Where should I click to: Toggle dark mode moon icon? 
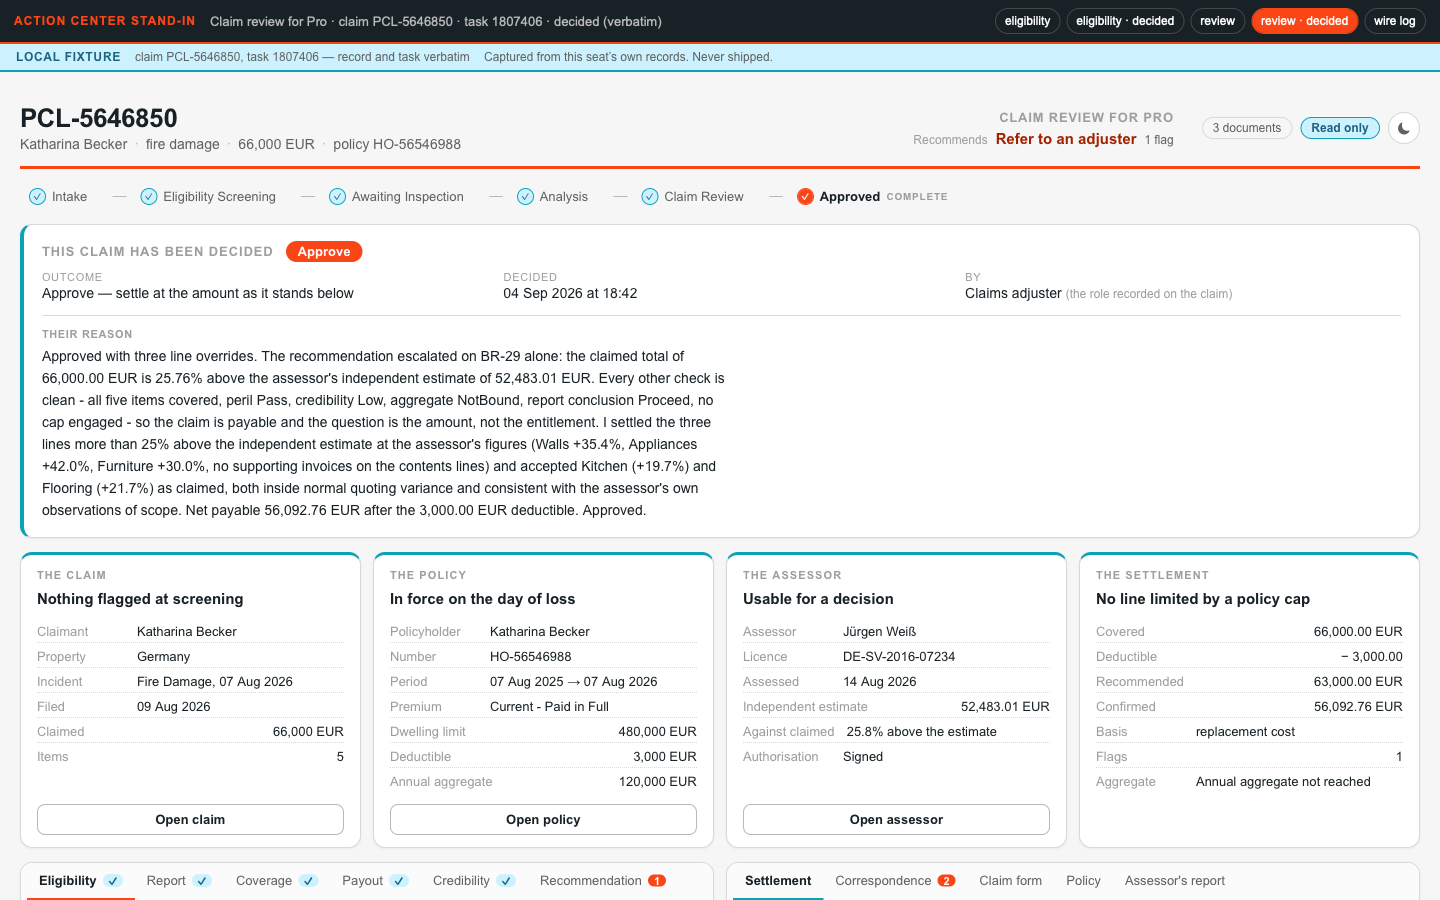point(1404,128)
